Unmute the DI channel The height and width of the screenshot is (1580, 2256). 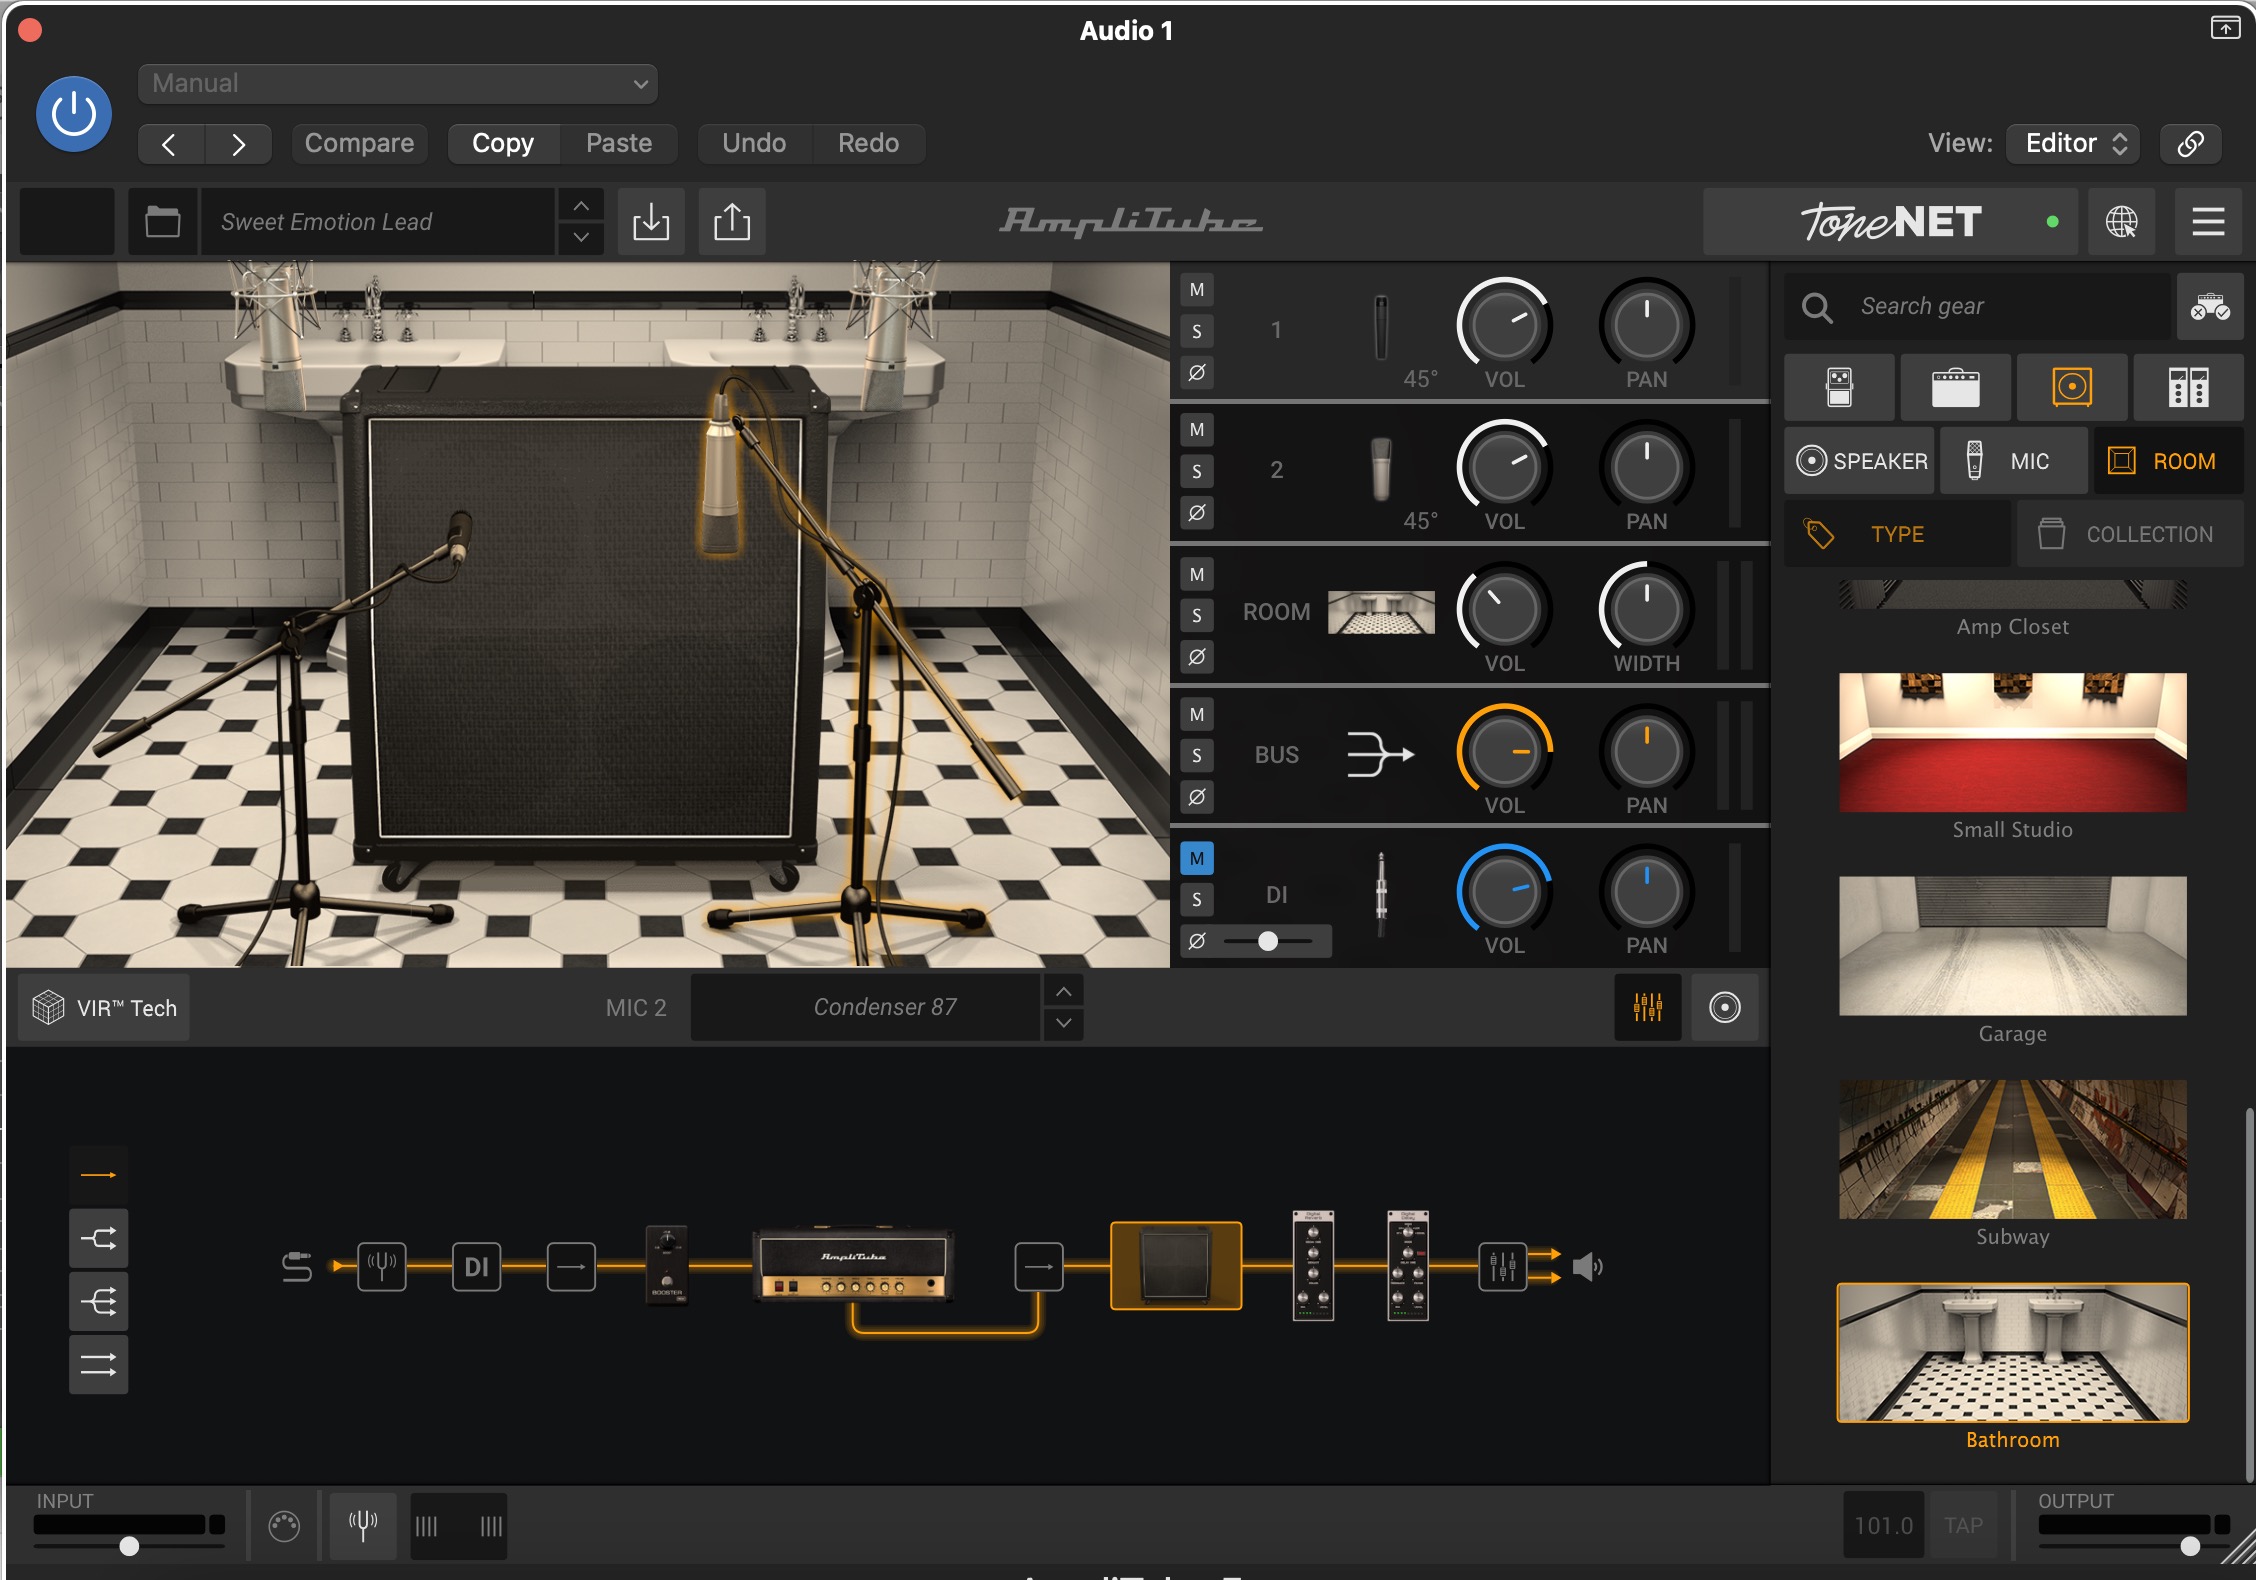click(x=1197, y=858)
